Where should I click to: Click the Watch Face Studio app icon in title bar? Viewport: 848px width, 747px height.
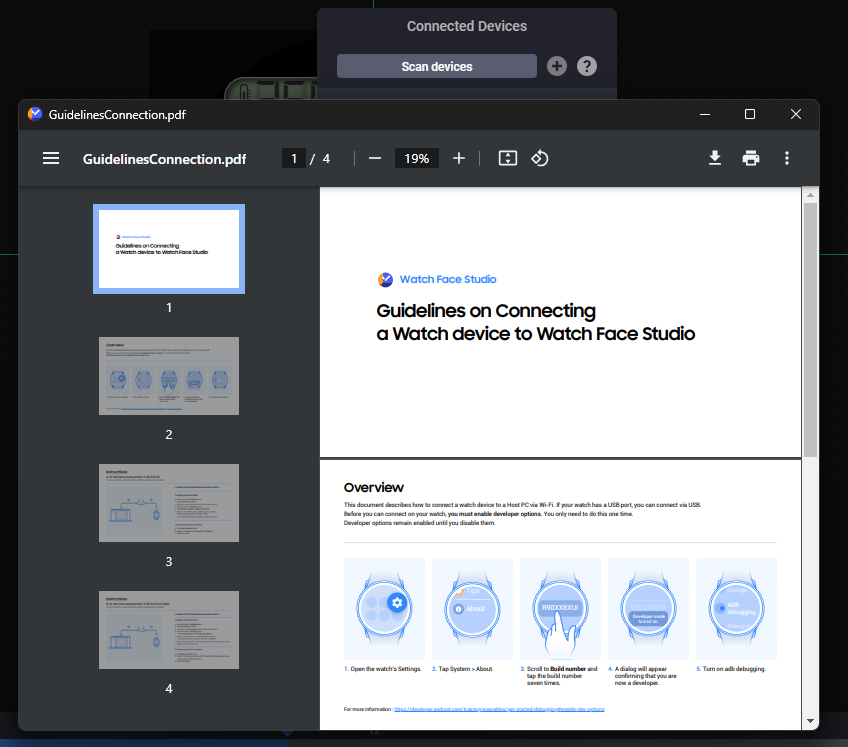(x=35, y=114)
